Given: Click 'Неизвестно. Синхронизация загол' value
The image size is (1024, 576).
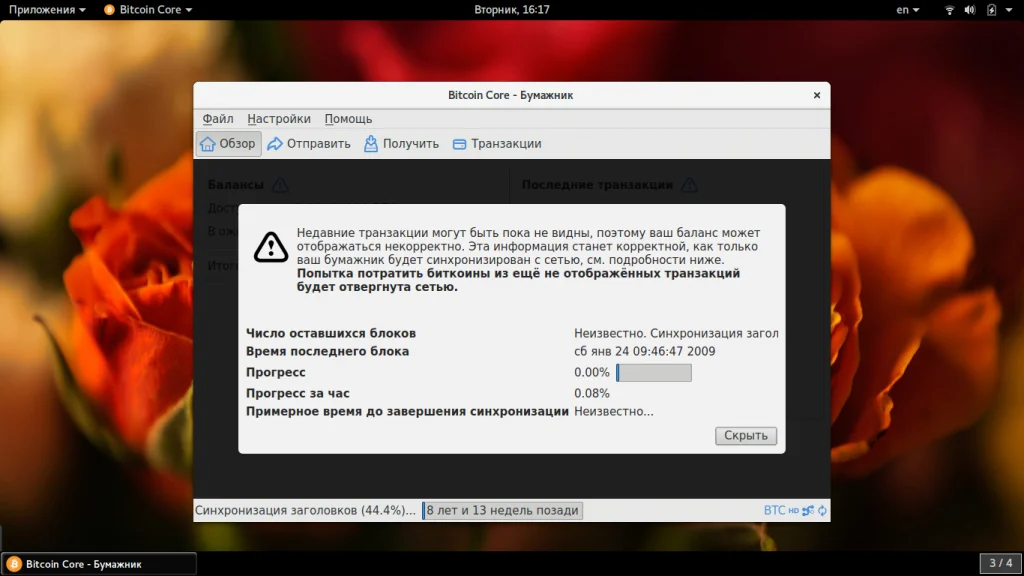Looking at the screenshot, I should pyautogui.click(x=676, y=333).
